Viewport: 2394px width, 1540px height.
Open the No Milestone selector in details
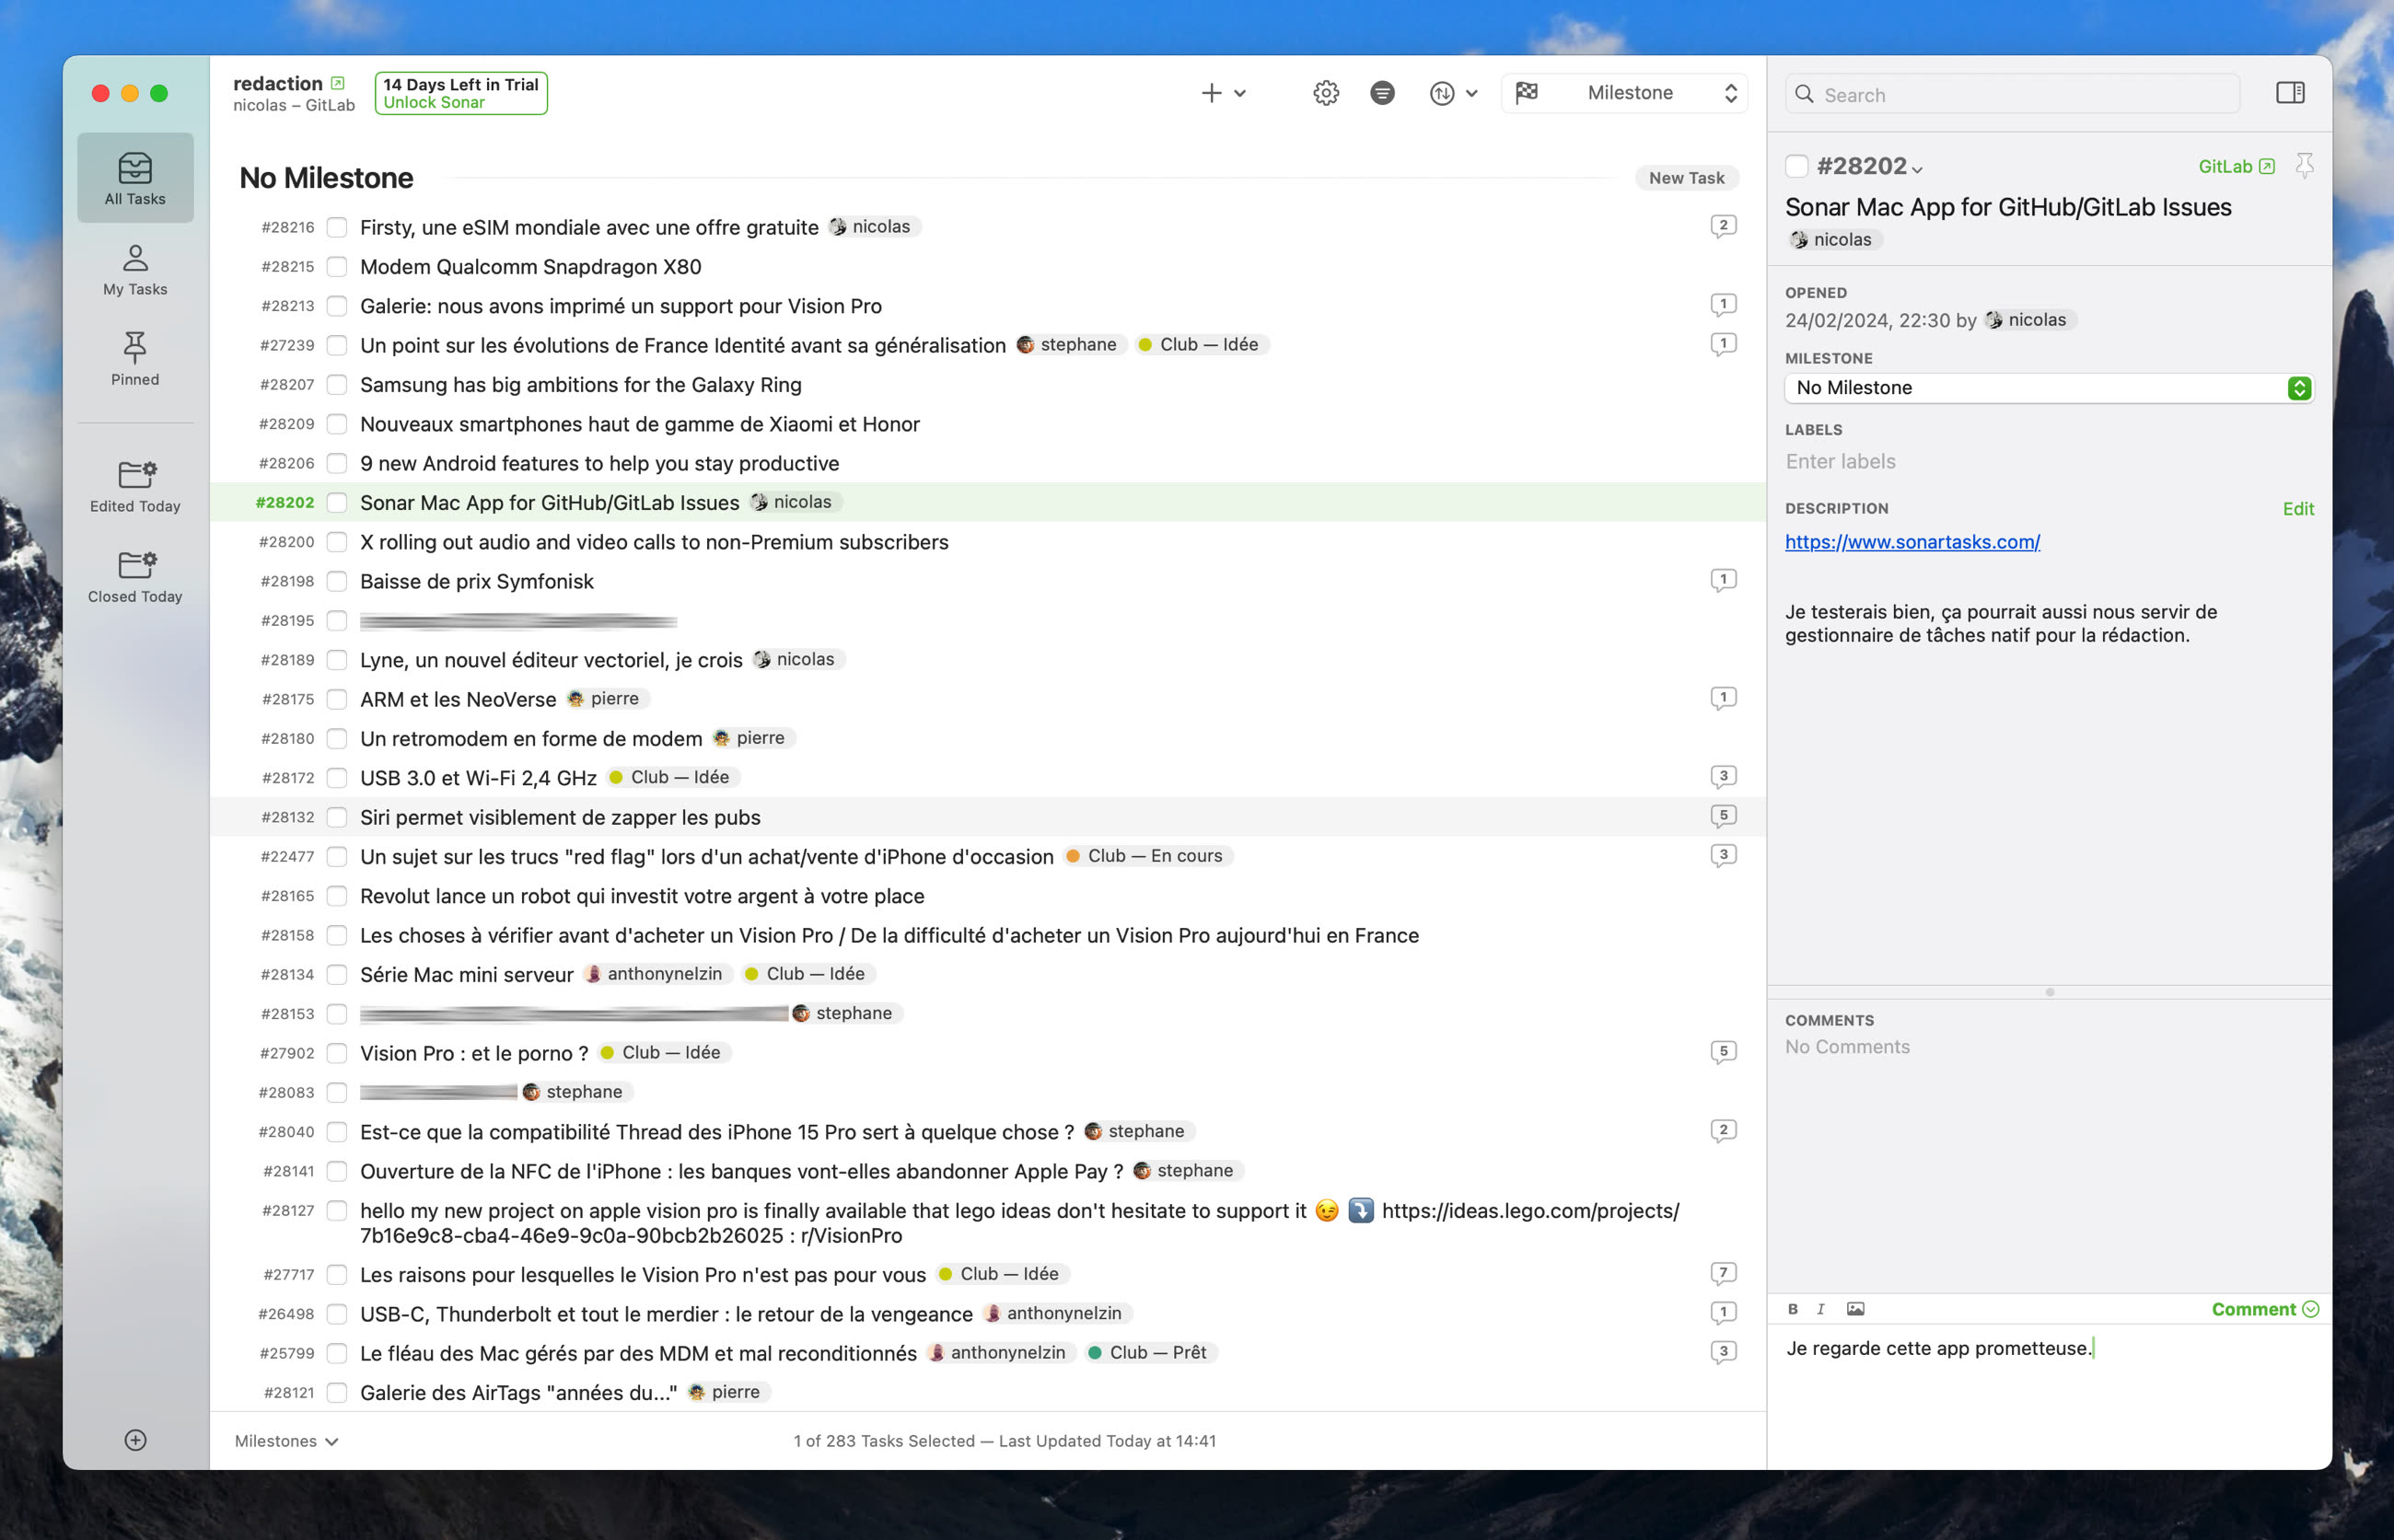coord(2048,388)
